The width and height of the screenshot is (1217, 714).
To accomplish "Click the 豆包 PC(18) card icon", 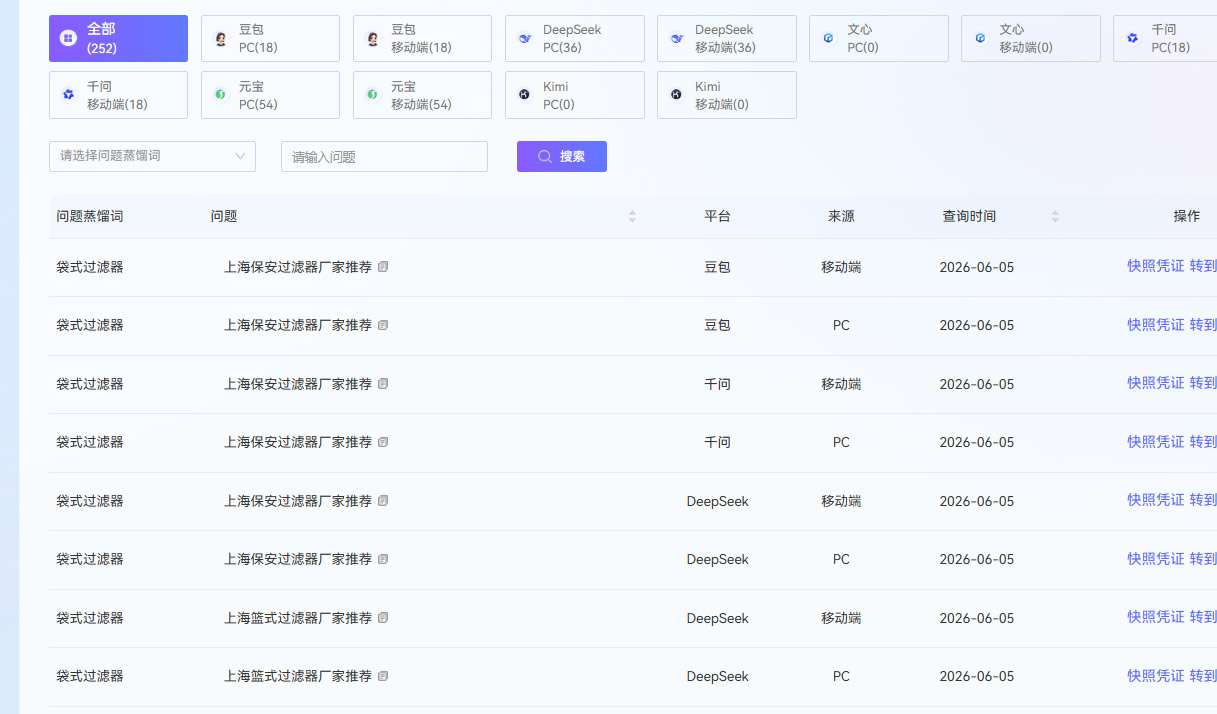I will (221, 38).
